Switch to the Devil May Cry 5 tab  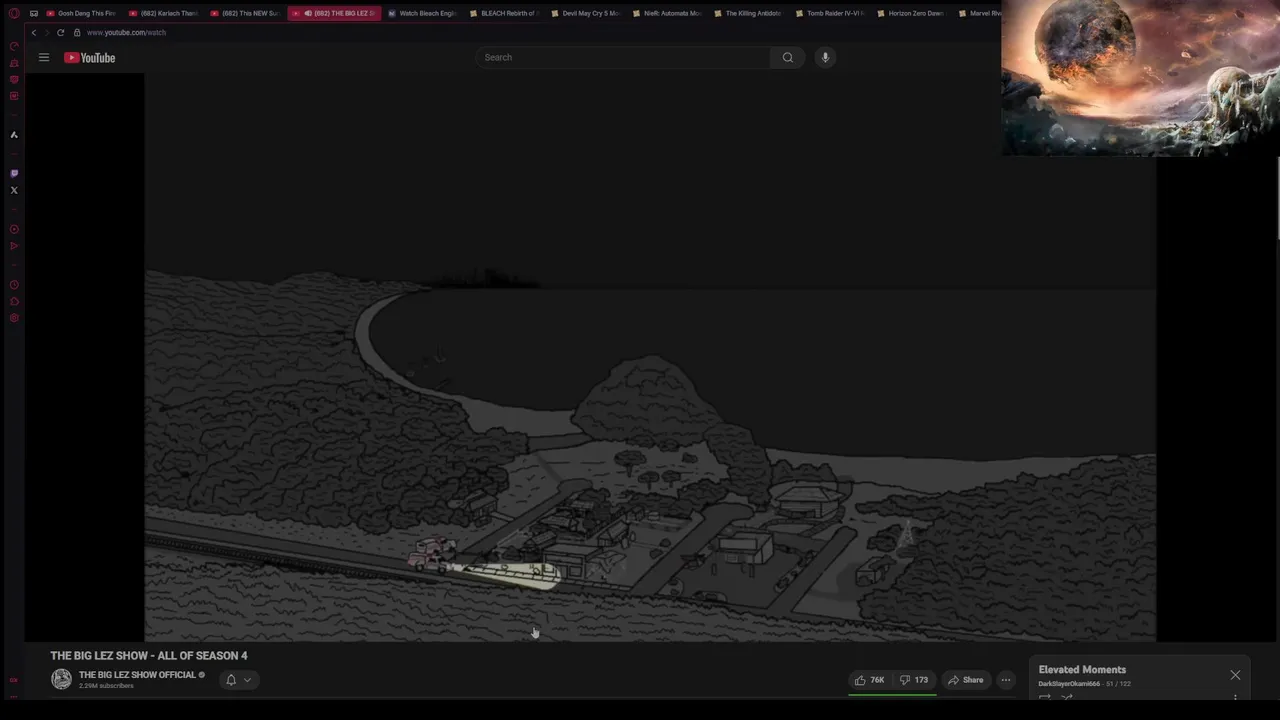(x=586, y=13)
